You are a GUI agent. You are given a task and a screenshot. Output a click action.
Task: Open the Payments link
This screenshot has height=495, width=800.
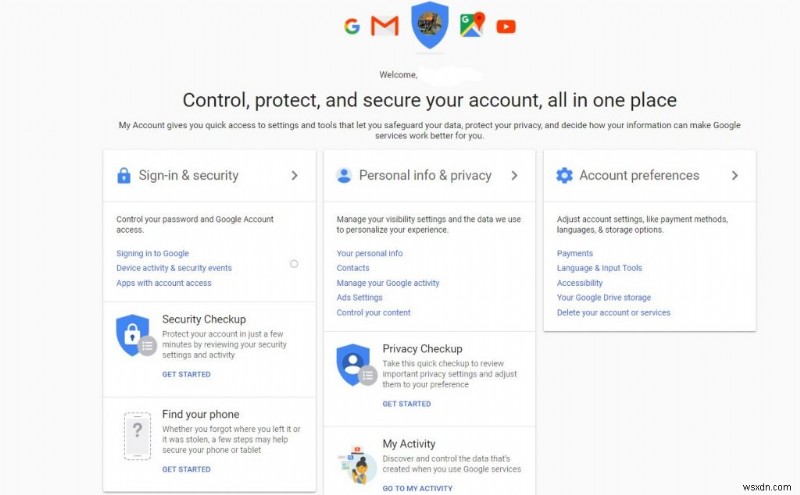tap(575, 254)
